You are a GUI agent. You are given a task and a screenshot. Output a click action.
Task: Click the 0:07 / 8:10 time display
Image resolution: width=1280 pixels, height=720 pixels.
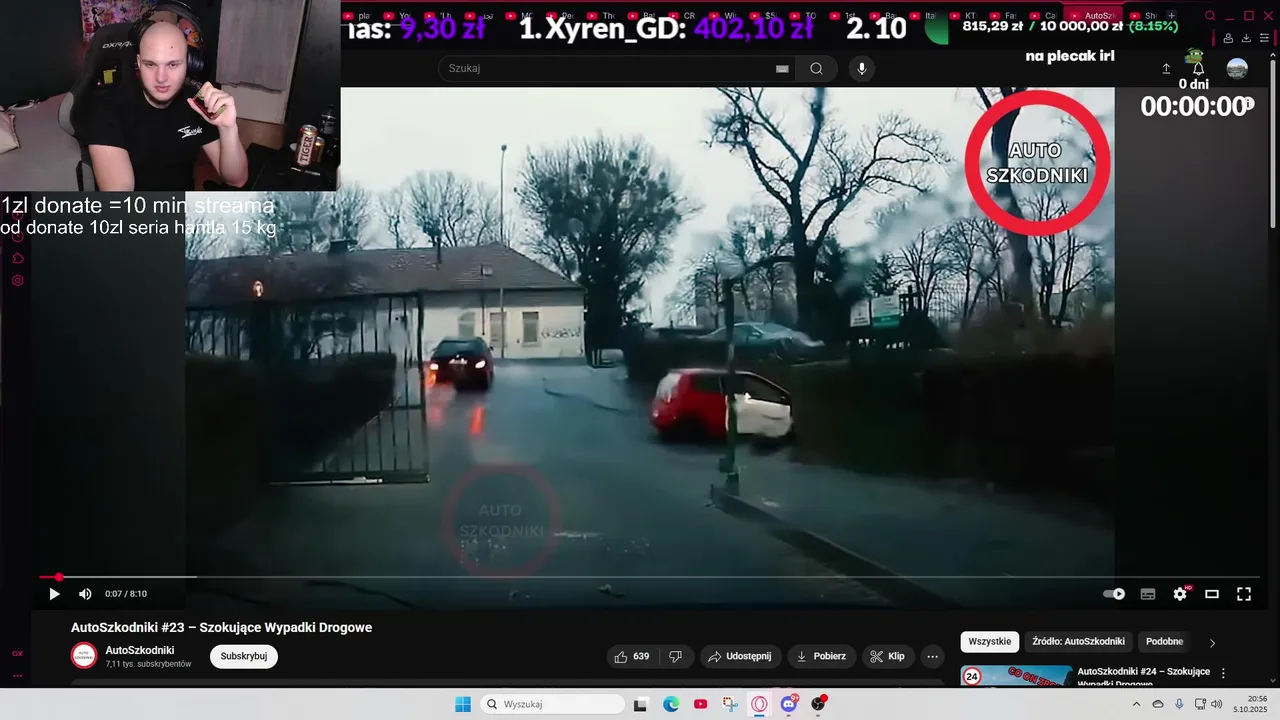click(126, 594)
